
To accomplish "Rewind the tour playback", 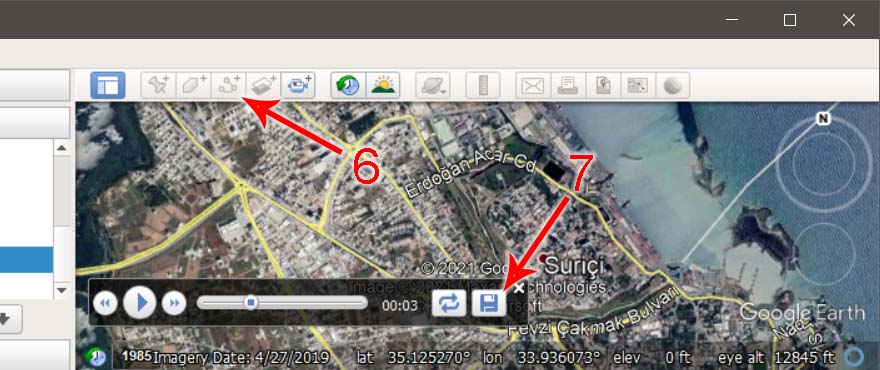I will 105,303.
